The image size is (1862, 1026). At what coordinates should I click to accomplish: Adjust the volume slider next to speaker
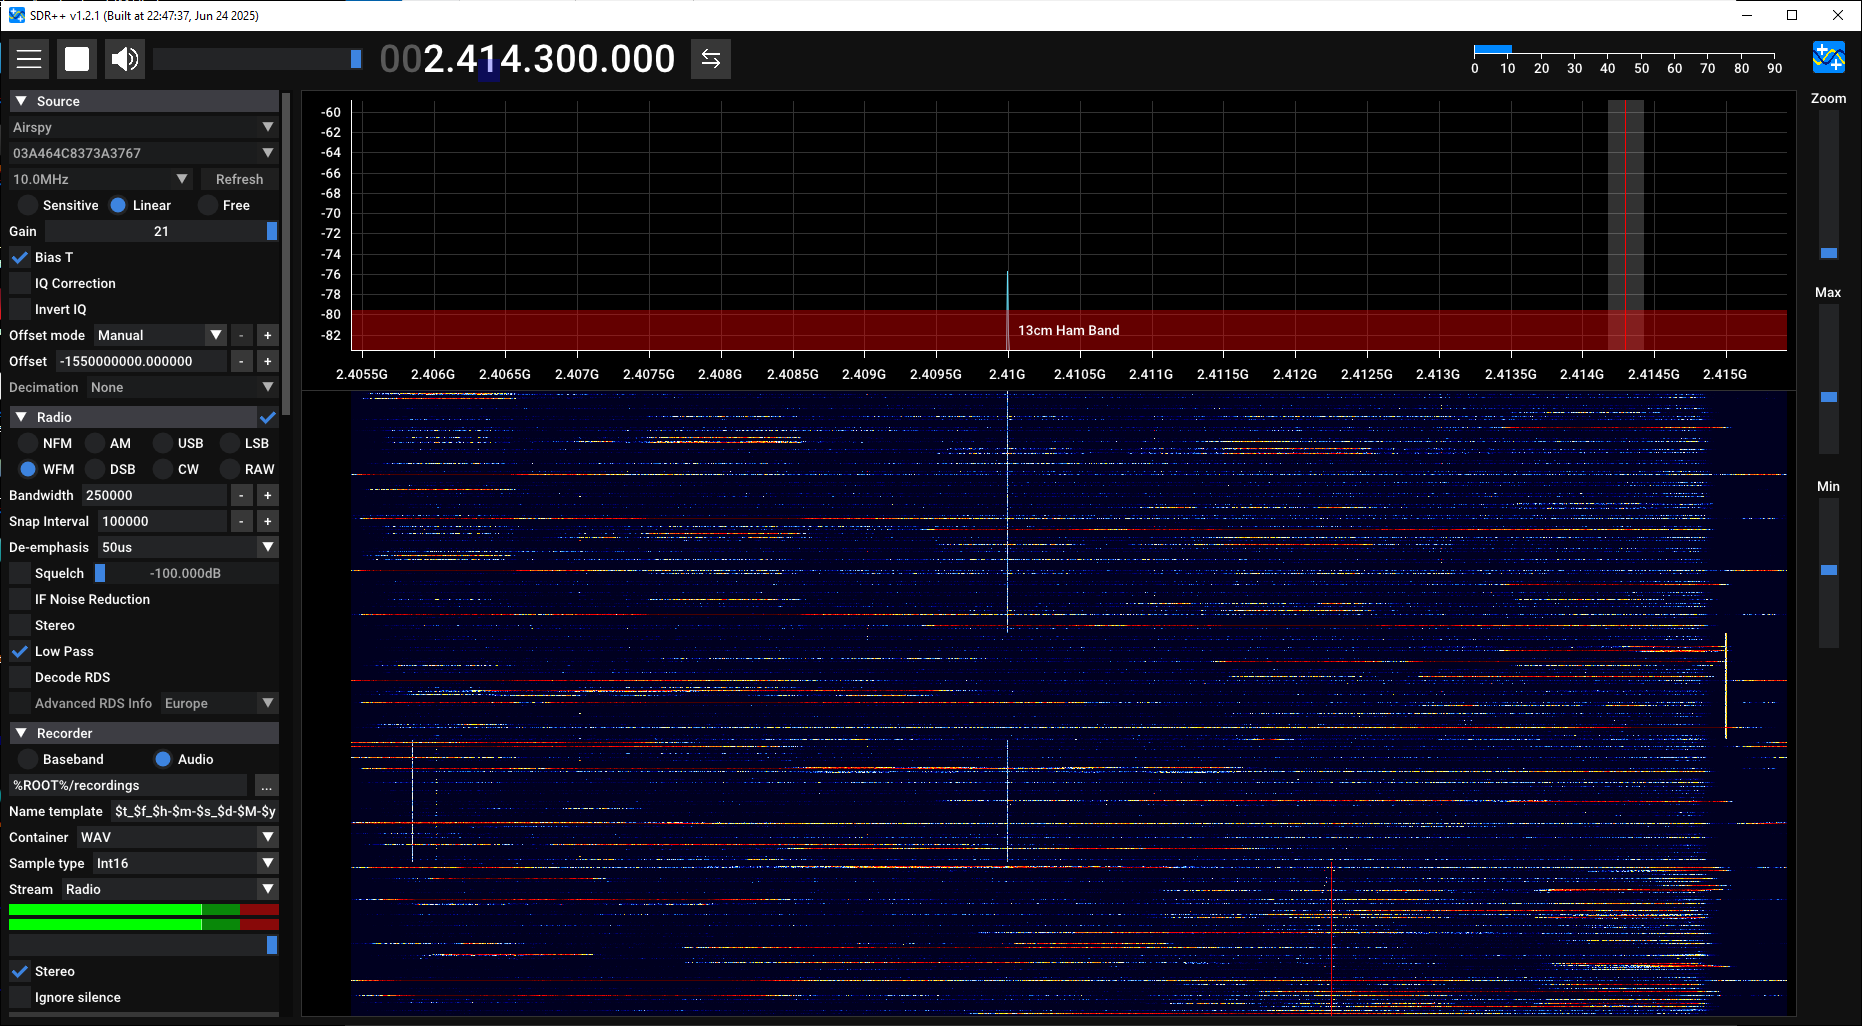coord(257,59)
